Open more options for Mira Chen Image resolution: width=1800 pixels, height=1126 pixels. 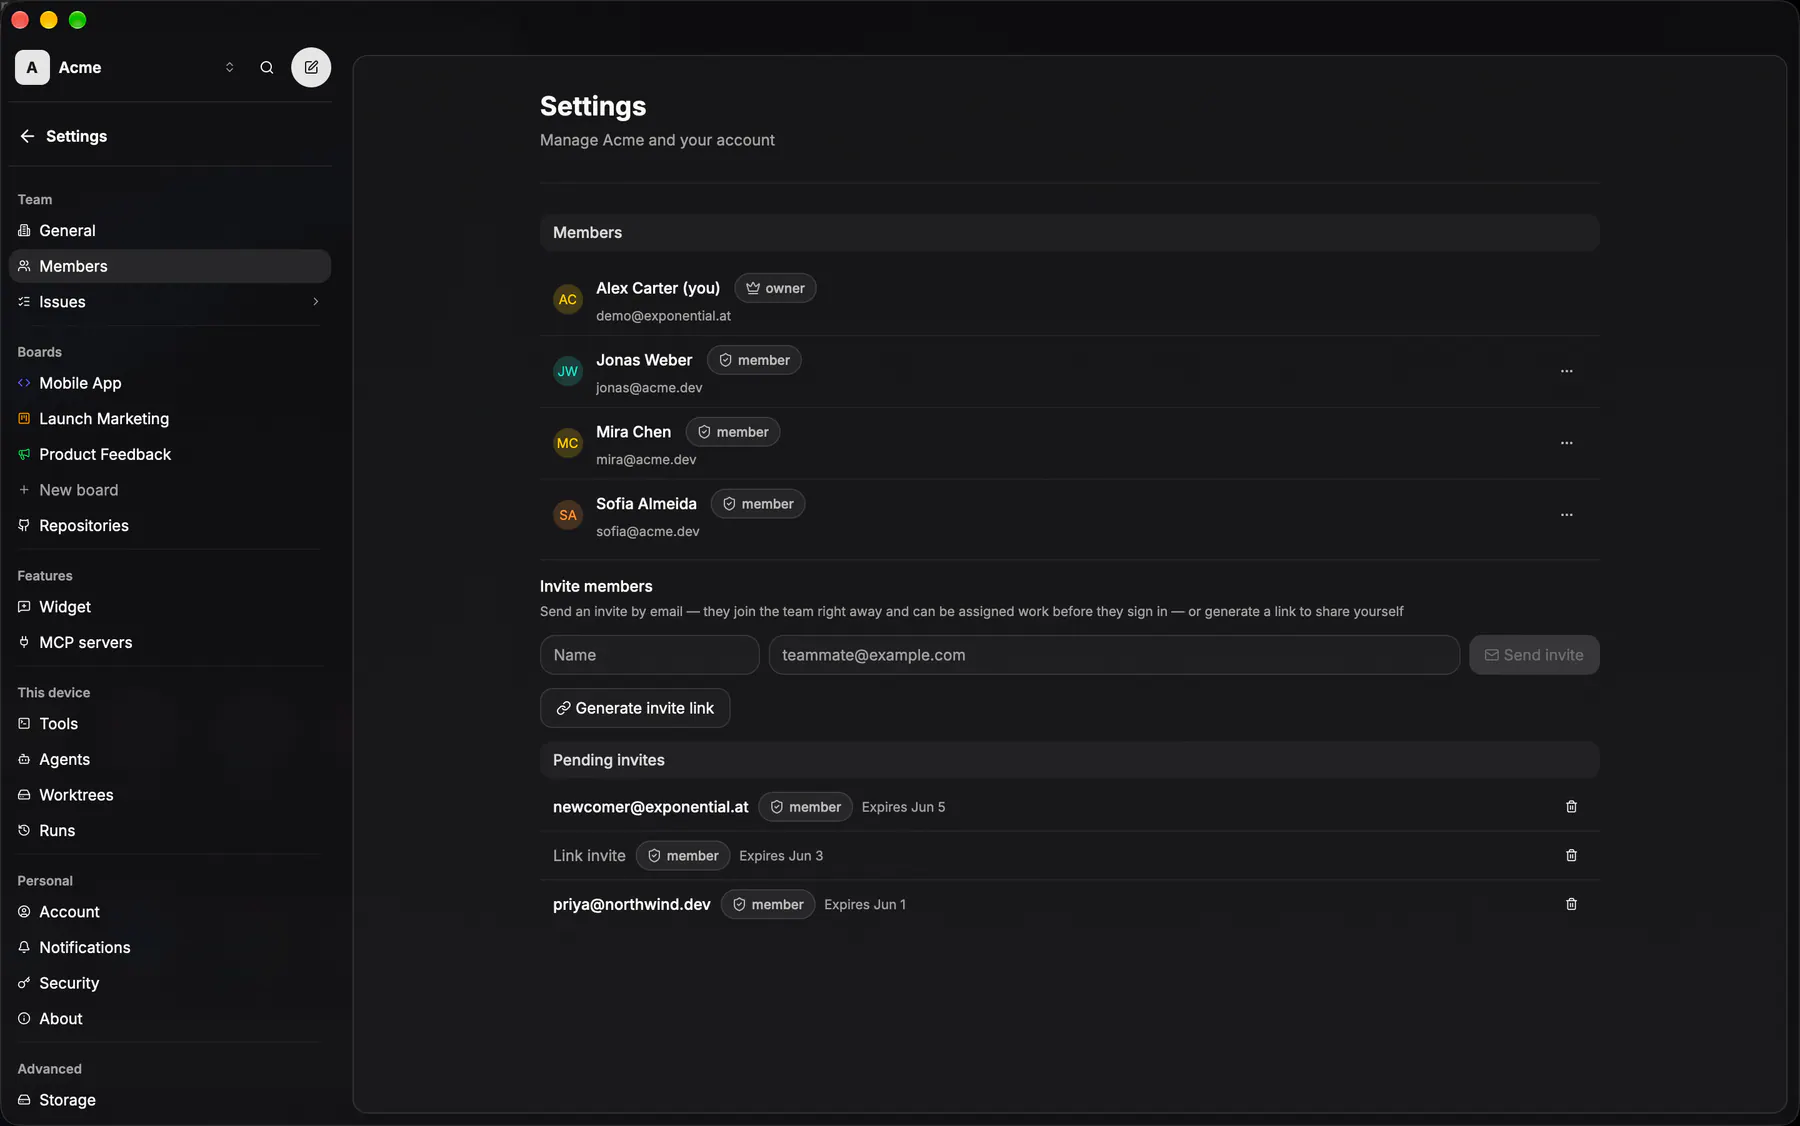[x=1566, y=443]
